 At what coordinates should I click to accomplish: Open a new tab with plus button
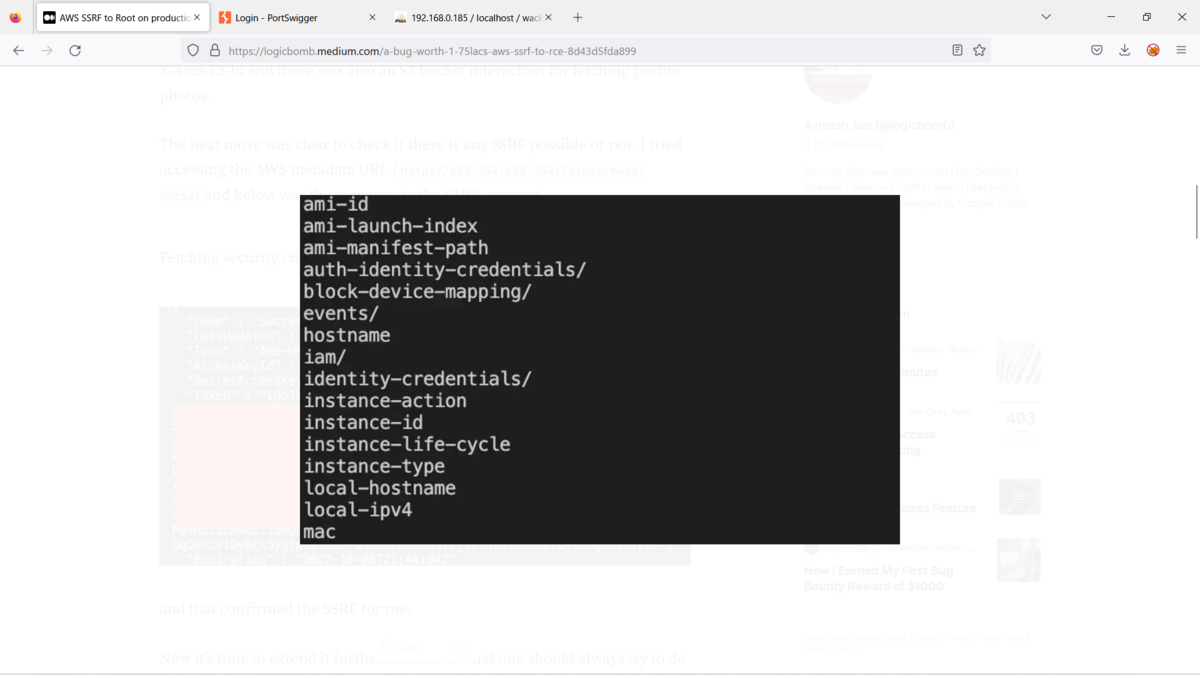(x=577, y=17)
